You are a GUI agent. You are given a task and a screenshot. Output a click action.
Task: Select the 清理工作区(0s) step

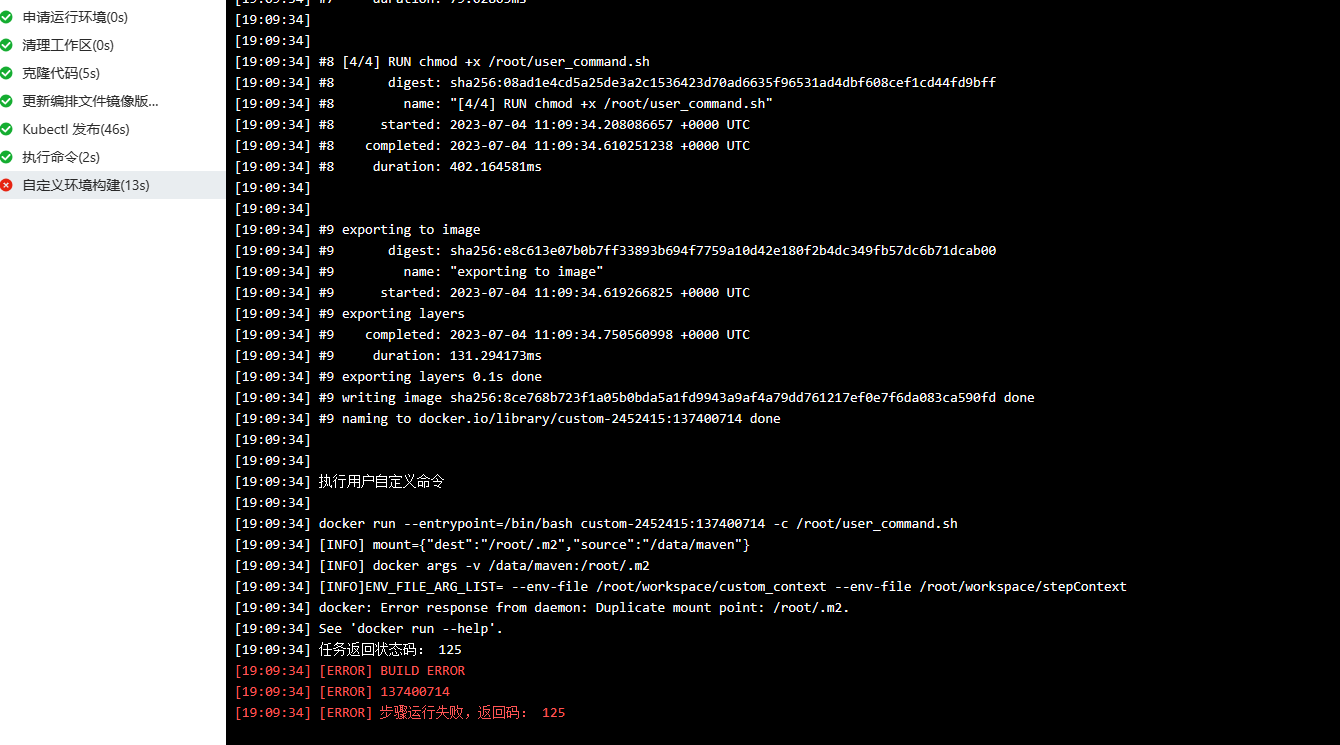113,45
